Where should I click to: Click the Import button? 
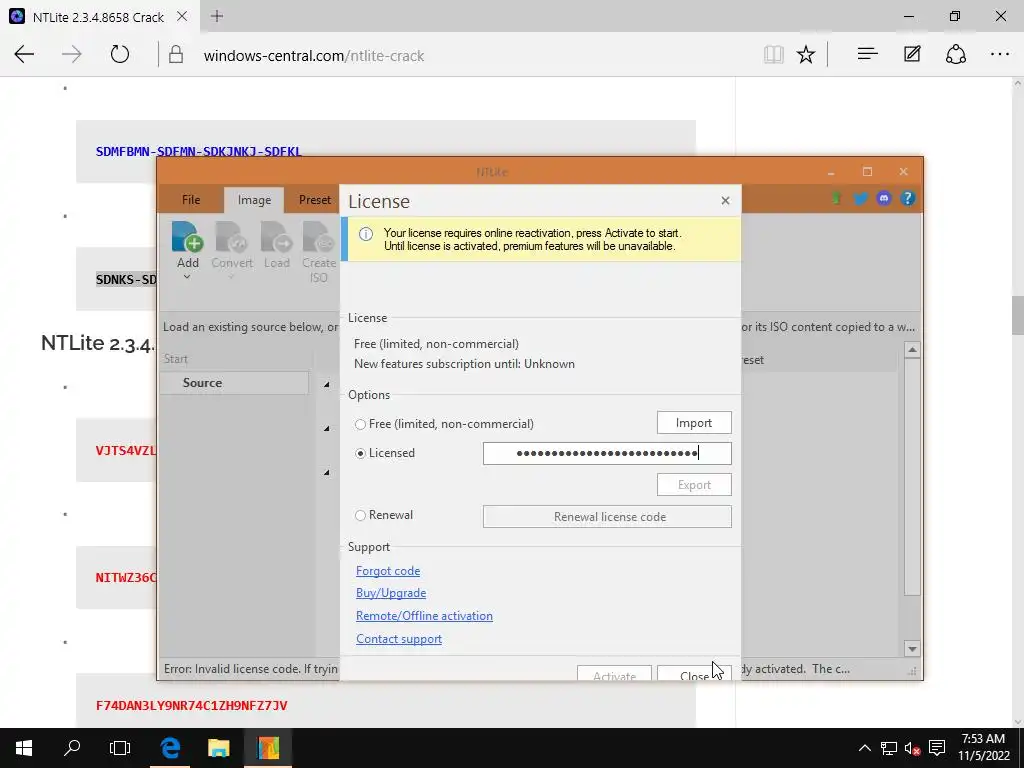point(694,423)
